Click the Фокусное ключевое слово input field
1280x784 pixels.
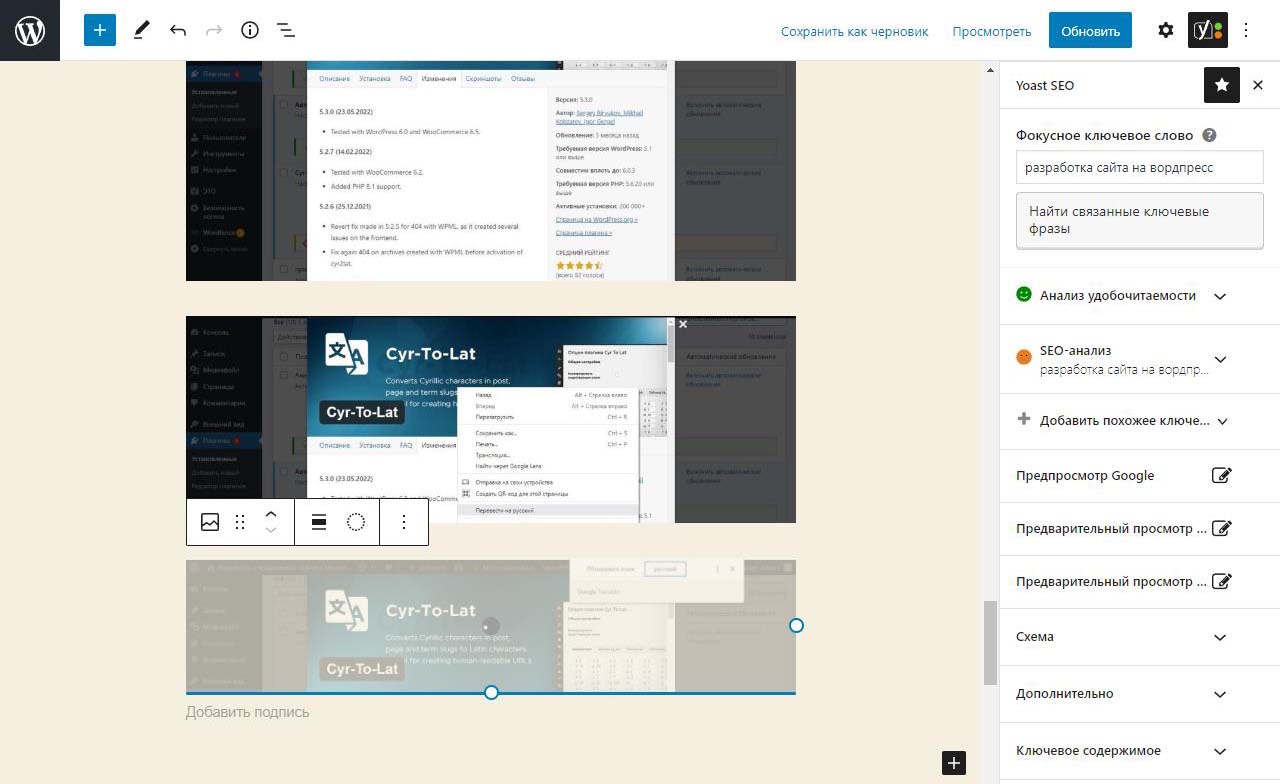(x=1139, y=168)
